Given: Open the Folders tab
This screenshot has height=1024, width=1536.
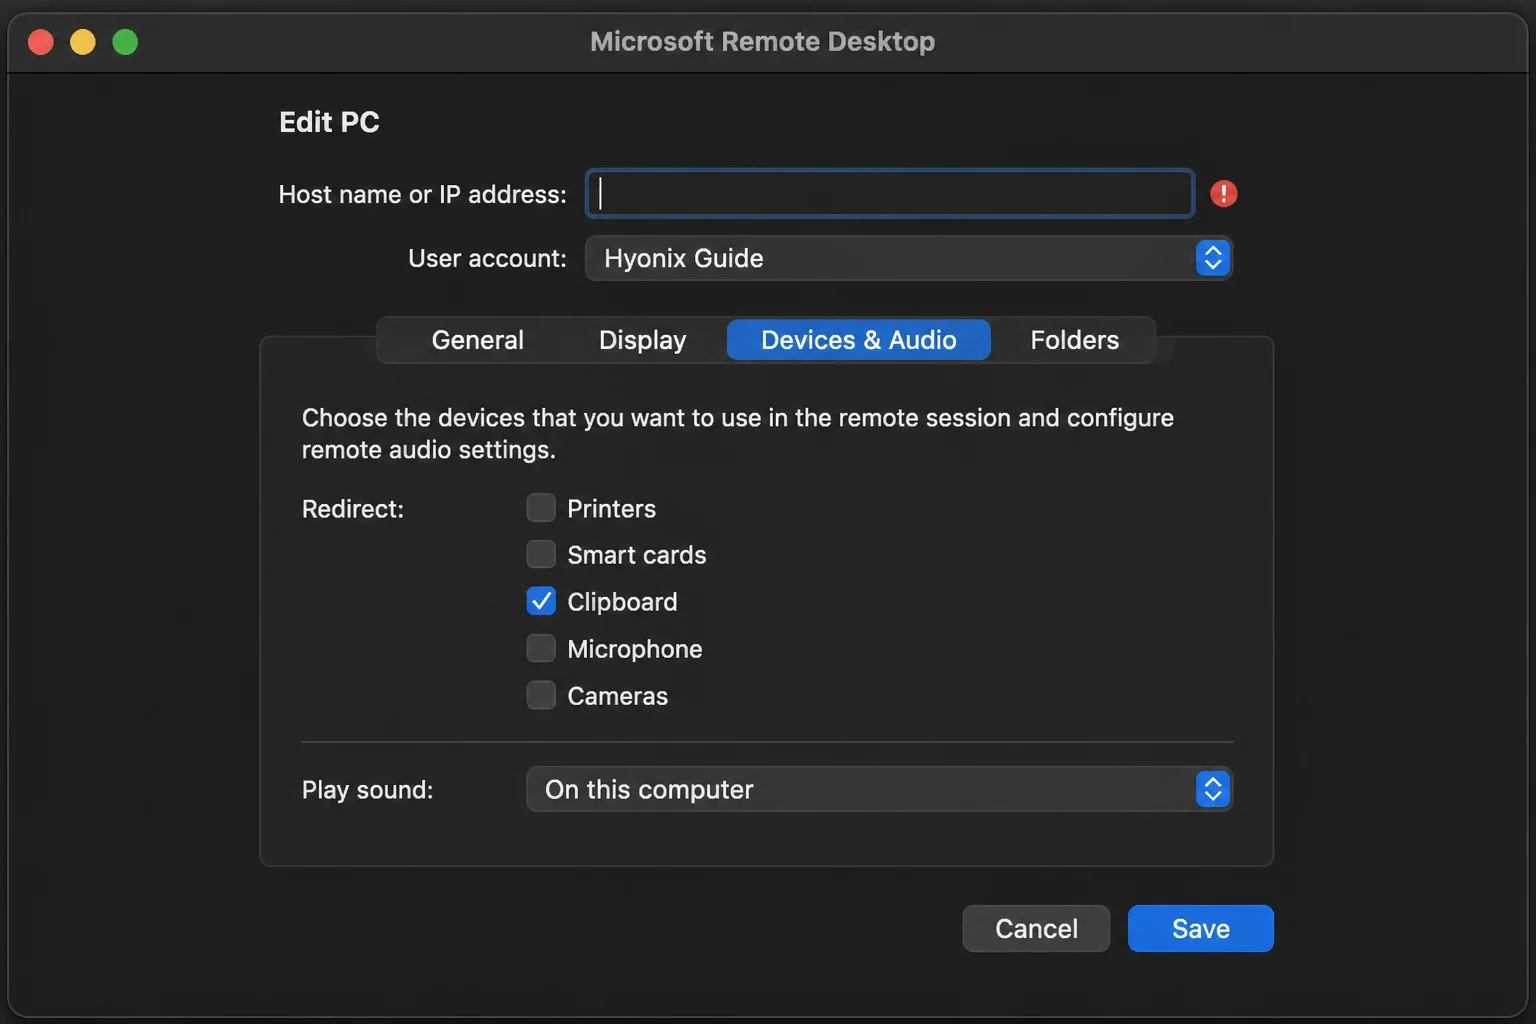Looking at the screenshot, I should coord(1074,340).
